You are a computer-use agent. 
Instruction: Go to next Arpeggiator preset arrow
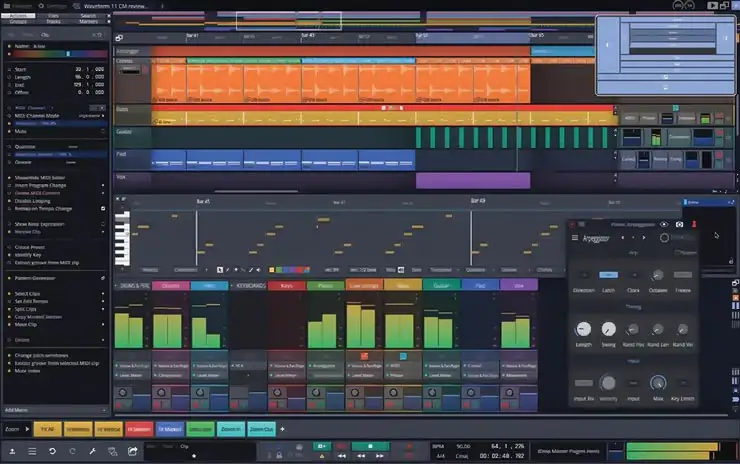pos(644,238)
